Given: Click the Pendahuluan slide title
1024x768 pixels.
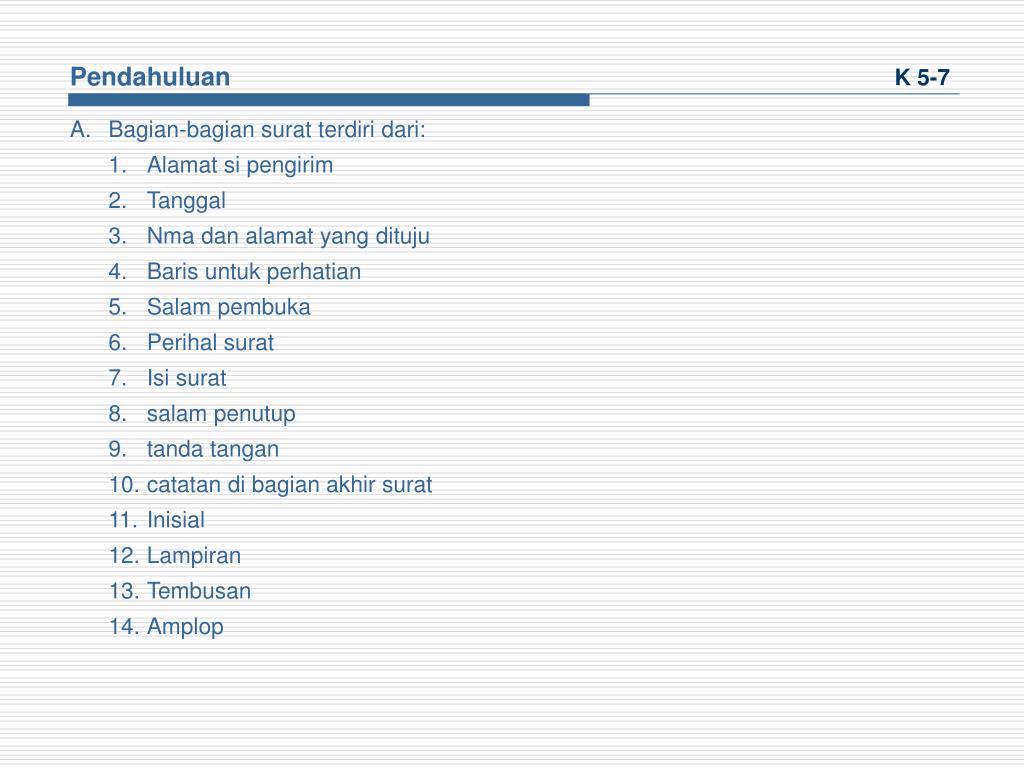Looking at the screenshot, I should tap(150, 77).
